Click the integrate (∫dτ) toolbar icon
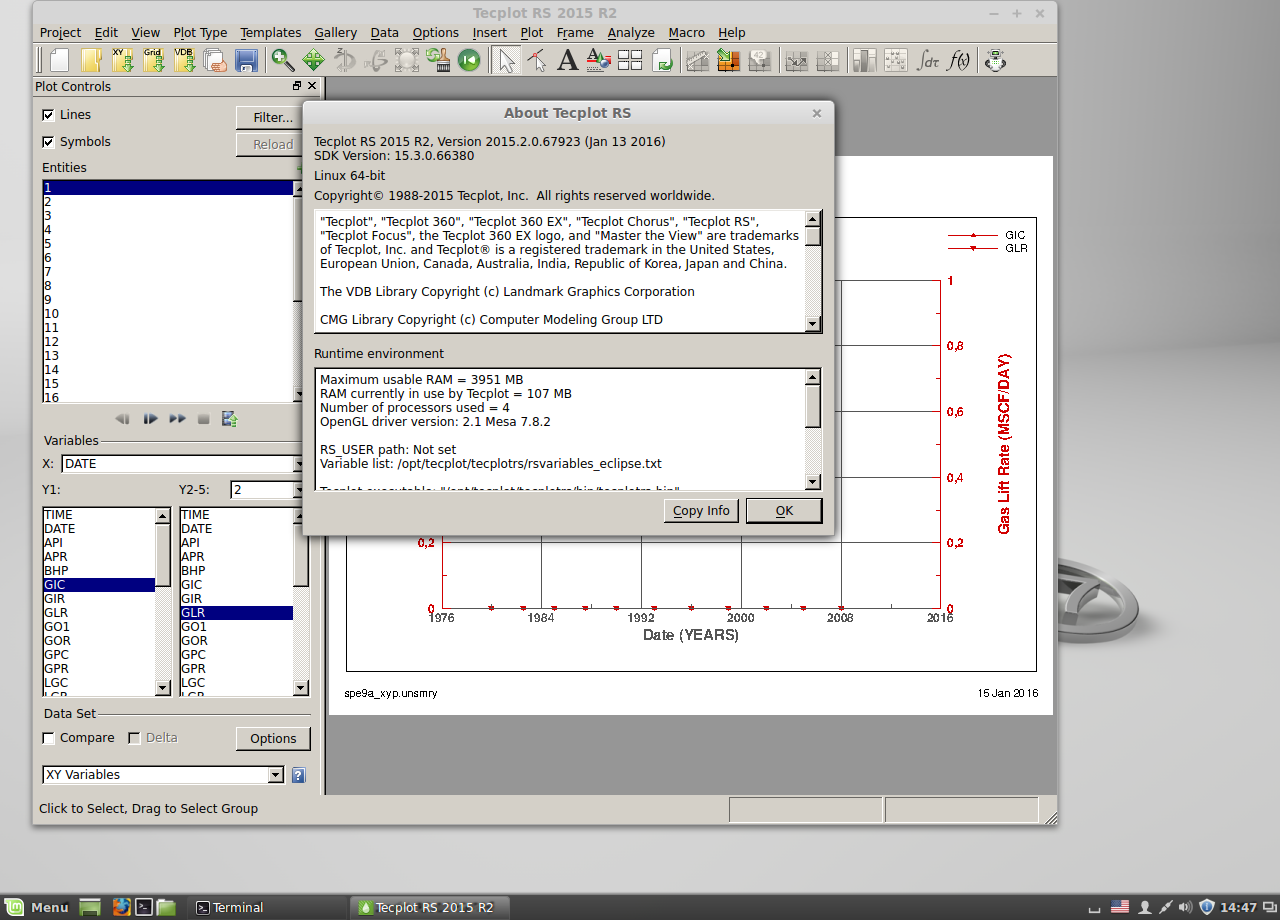1280x920 pixels. pyautogui.click(x=928, y=60)
